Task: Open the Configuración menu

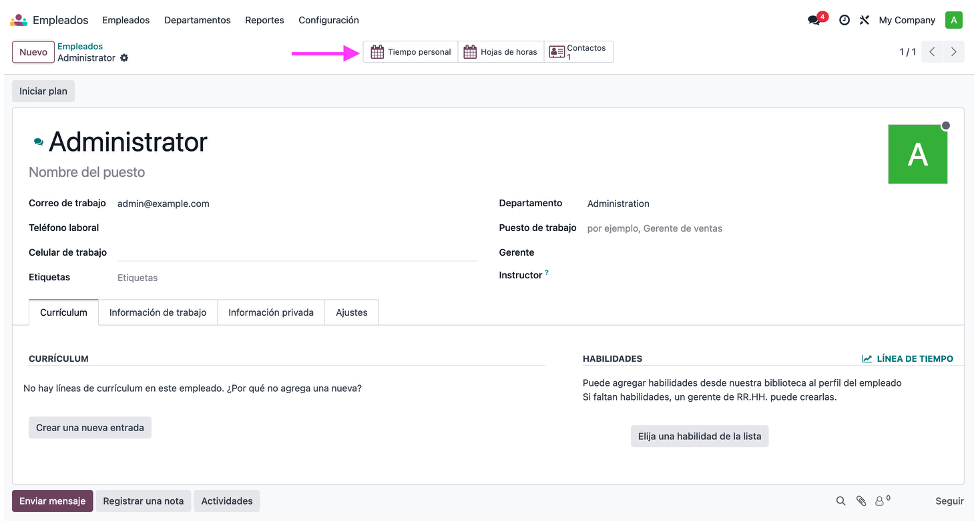Action: click(328, 20)
